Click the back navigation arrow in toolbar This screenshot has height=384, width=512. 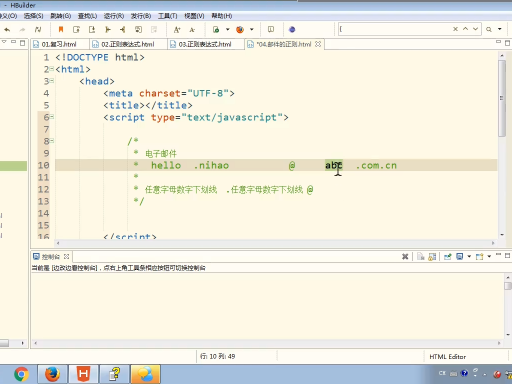tap(7, 30)
